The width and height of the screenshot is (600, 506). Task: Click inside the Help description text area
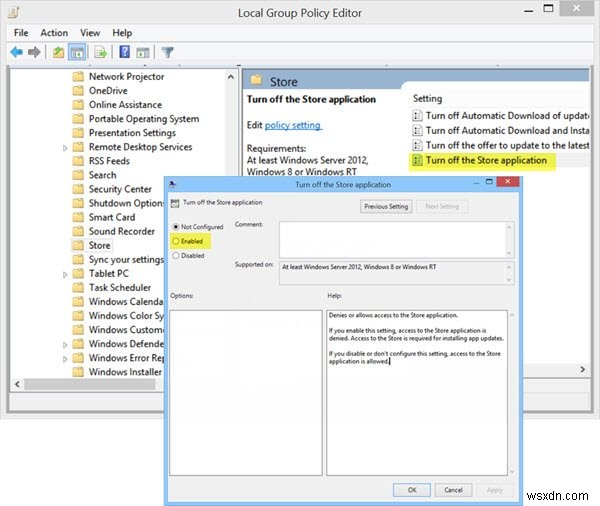point(417,393)
